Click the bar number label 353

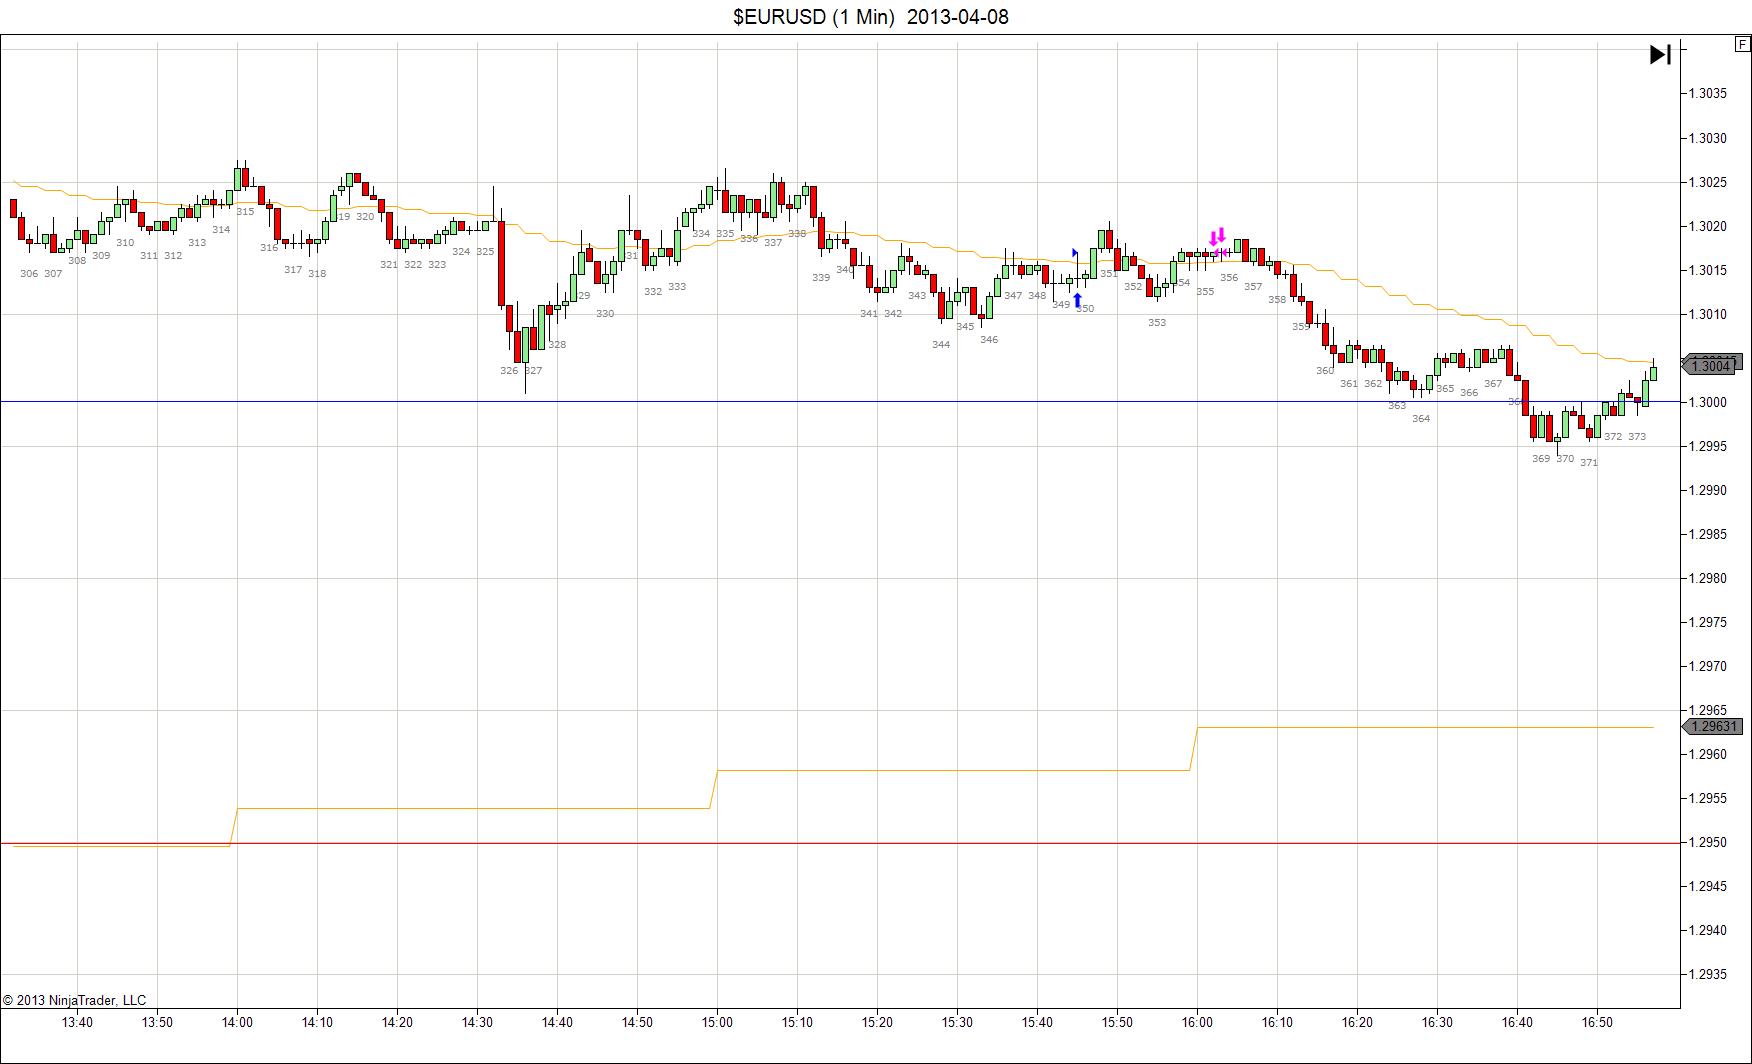(1157, 322)
